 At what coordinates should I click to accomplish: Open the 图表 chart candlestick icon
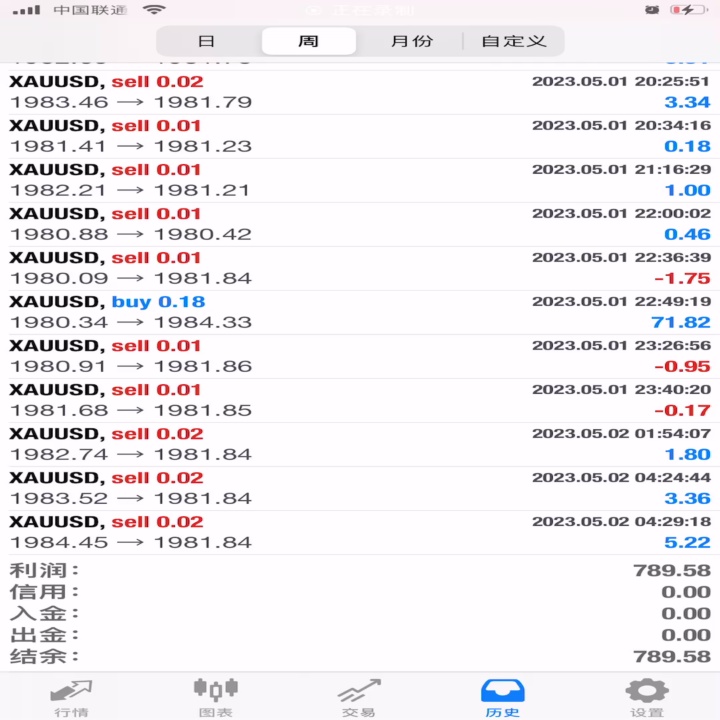click(216, 690)
